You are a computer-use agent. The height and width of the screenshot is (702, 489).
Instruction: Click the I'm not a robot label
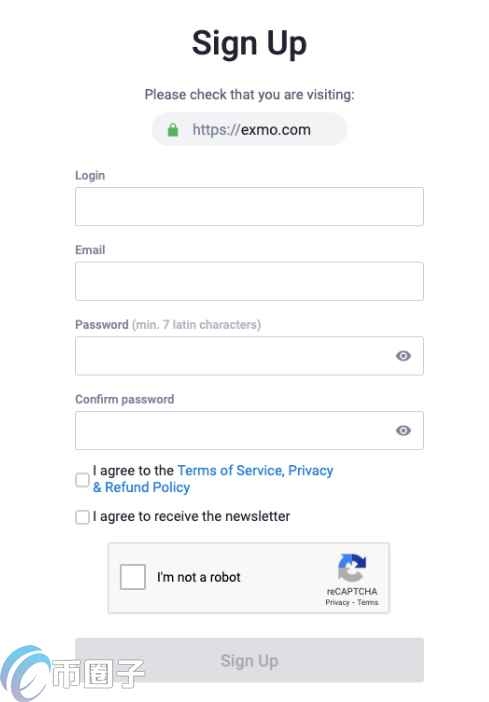point(199,577)
